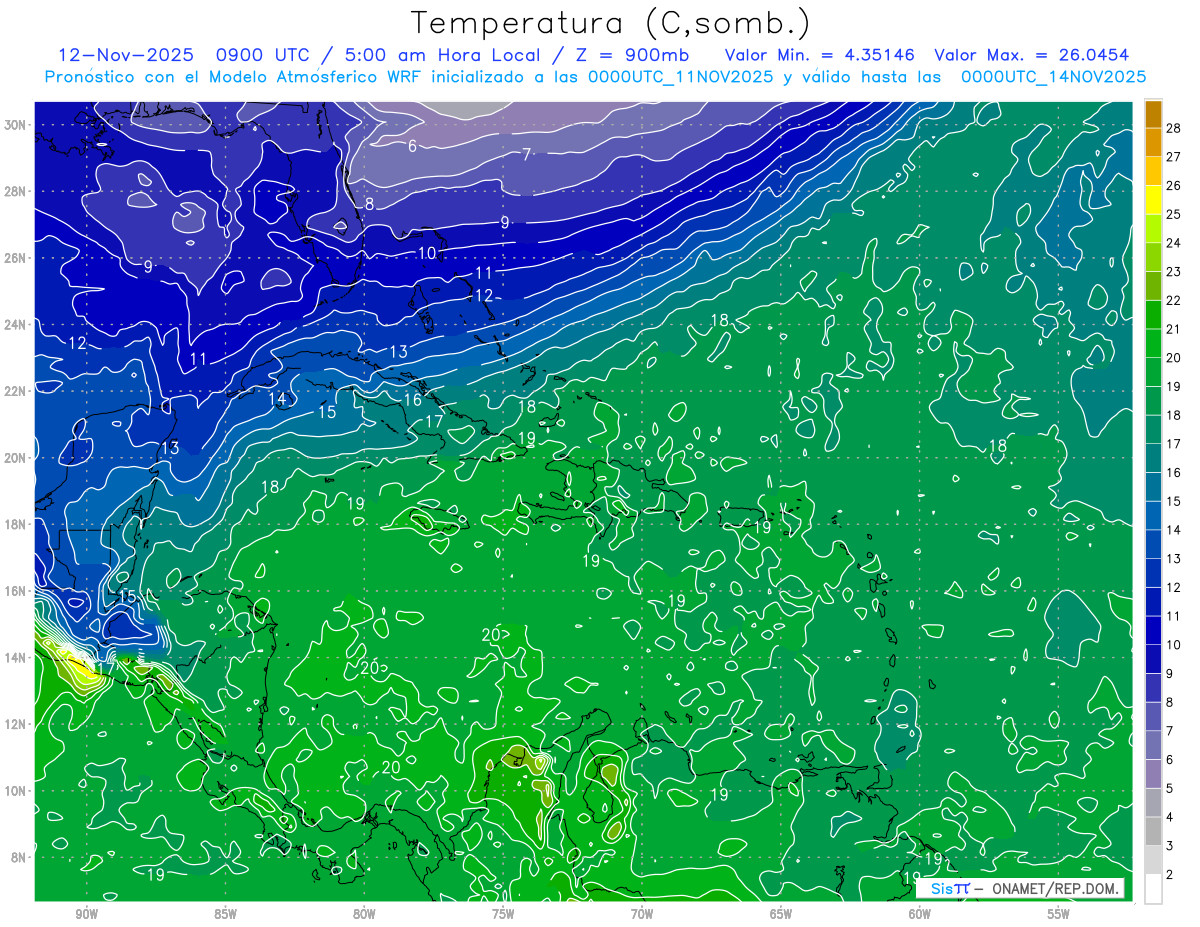Click the latitude axis label '20N'
This screenshot has width=1200, height=927.
pos(14,458)
